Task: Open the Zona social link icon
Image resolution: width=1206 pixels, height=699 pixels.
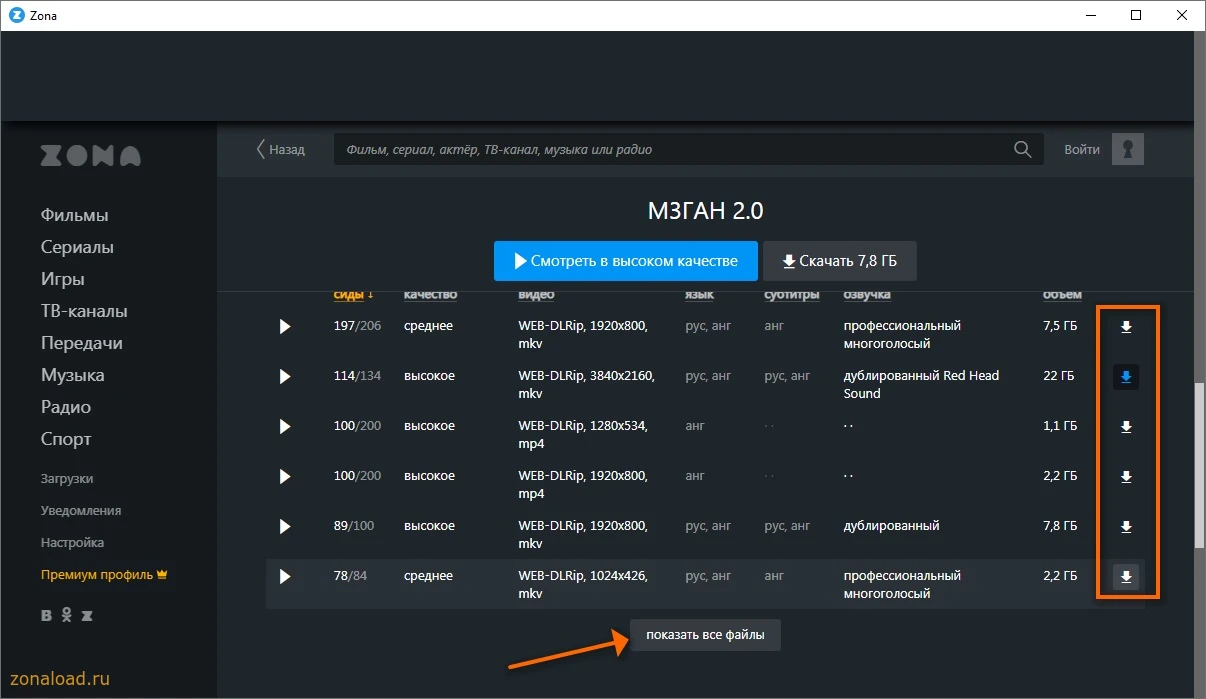Action: click(87, 615)
